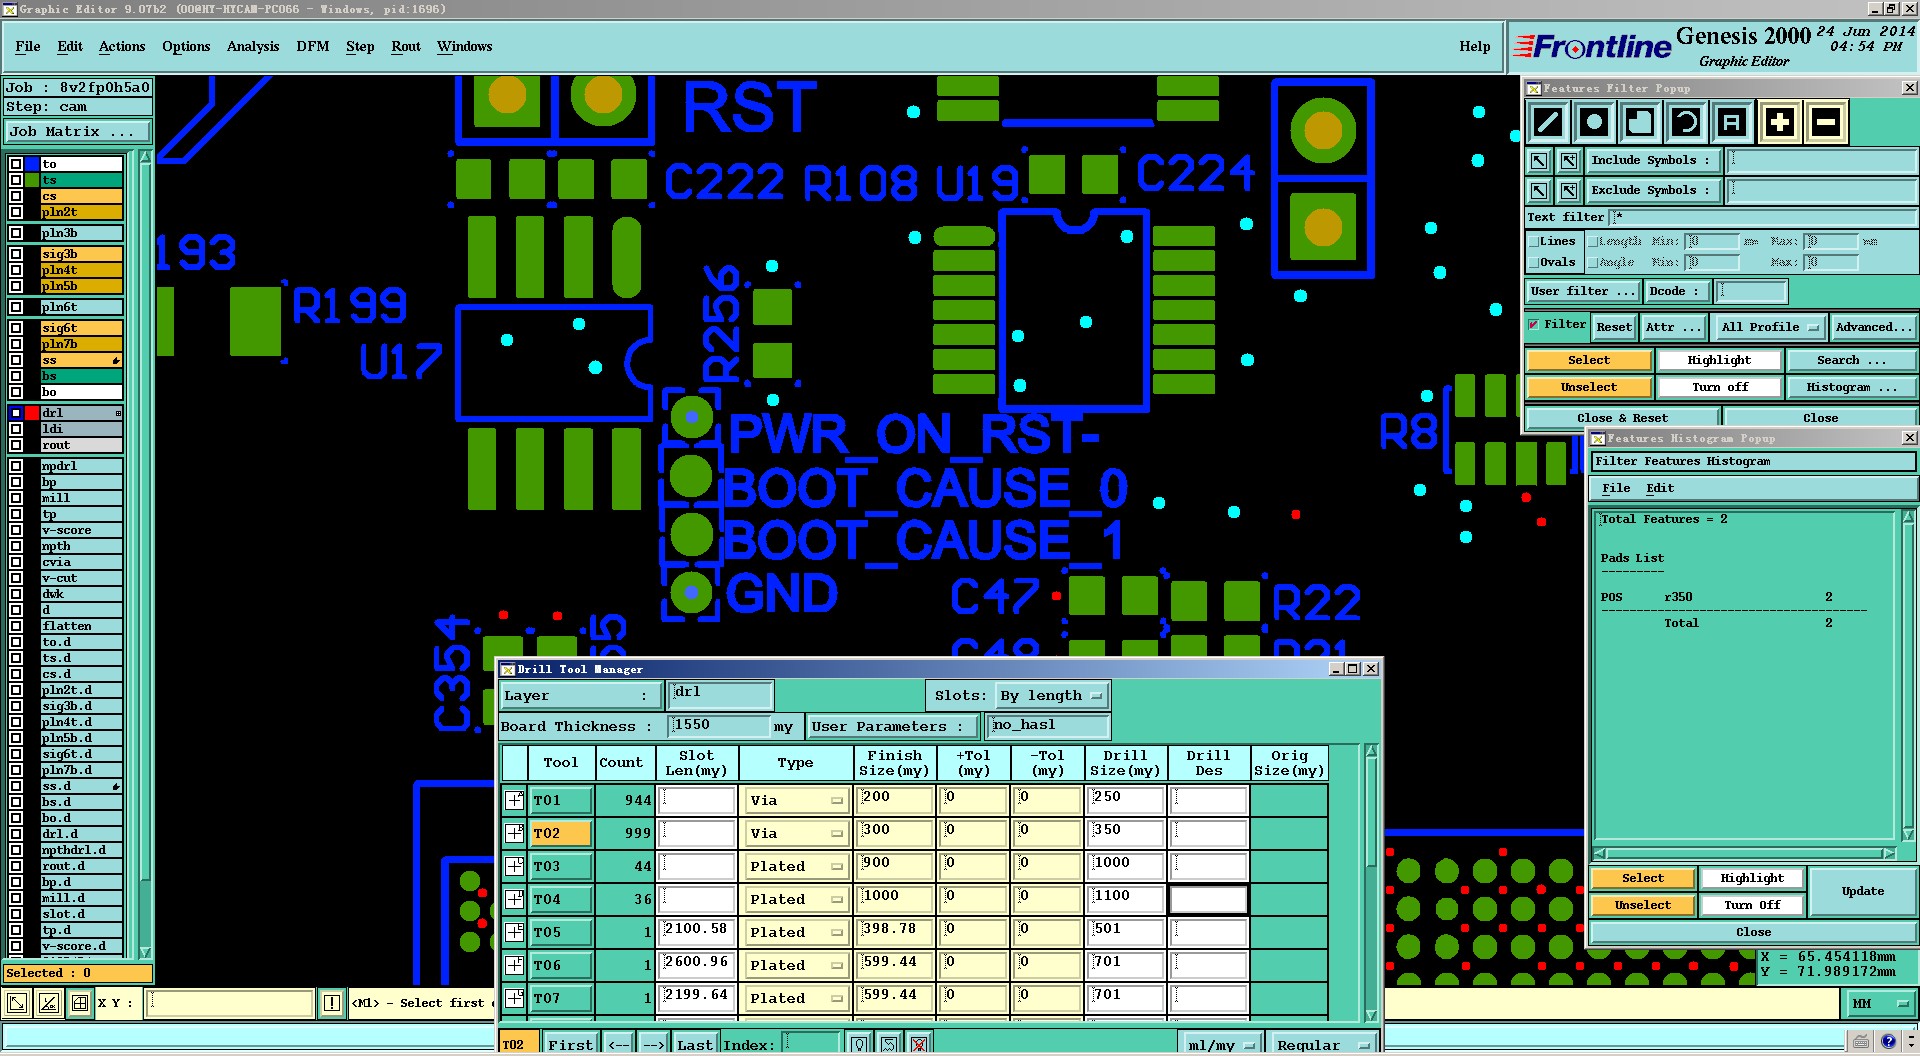Open the Type dropdown for tool T05
This screenshot has height=1056, width=1920.
click(796, 932)
